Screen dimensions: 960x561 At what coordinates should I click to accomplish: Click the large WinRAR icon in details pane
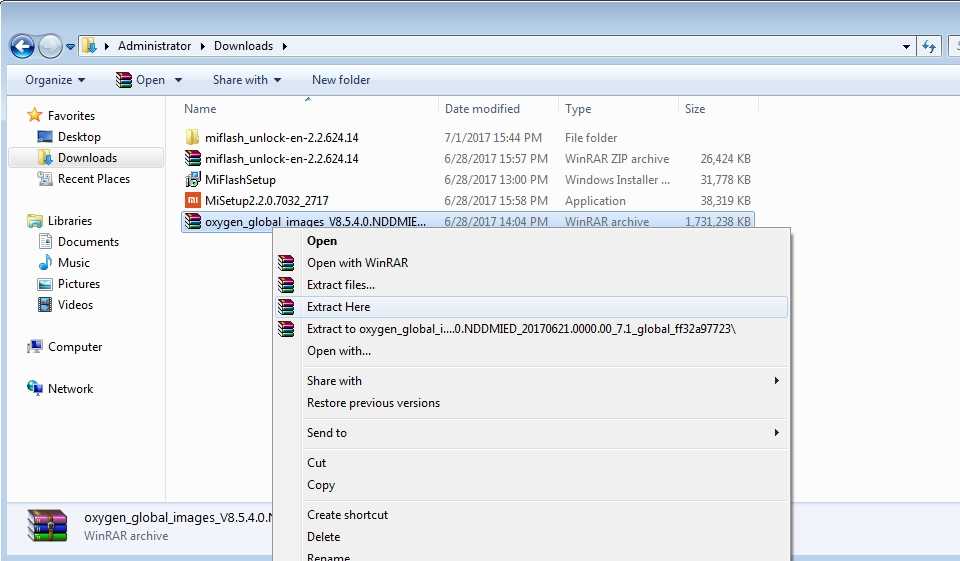(47, 526)
